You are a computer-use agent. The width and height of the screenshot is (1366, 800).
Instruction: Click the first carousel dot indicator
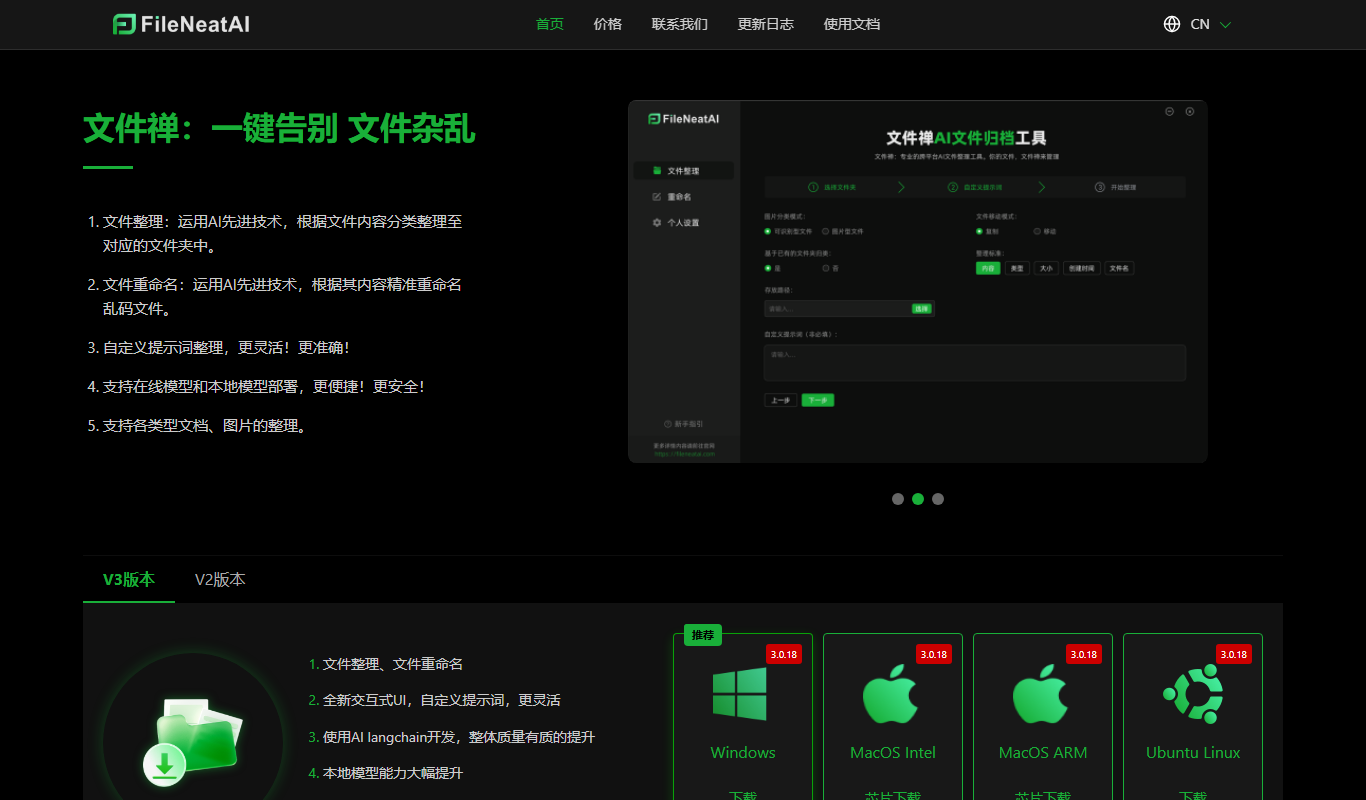point(898,499)
